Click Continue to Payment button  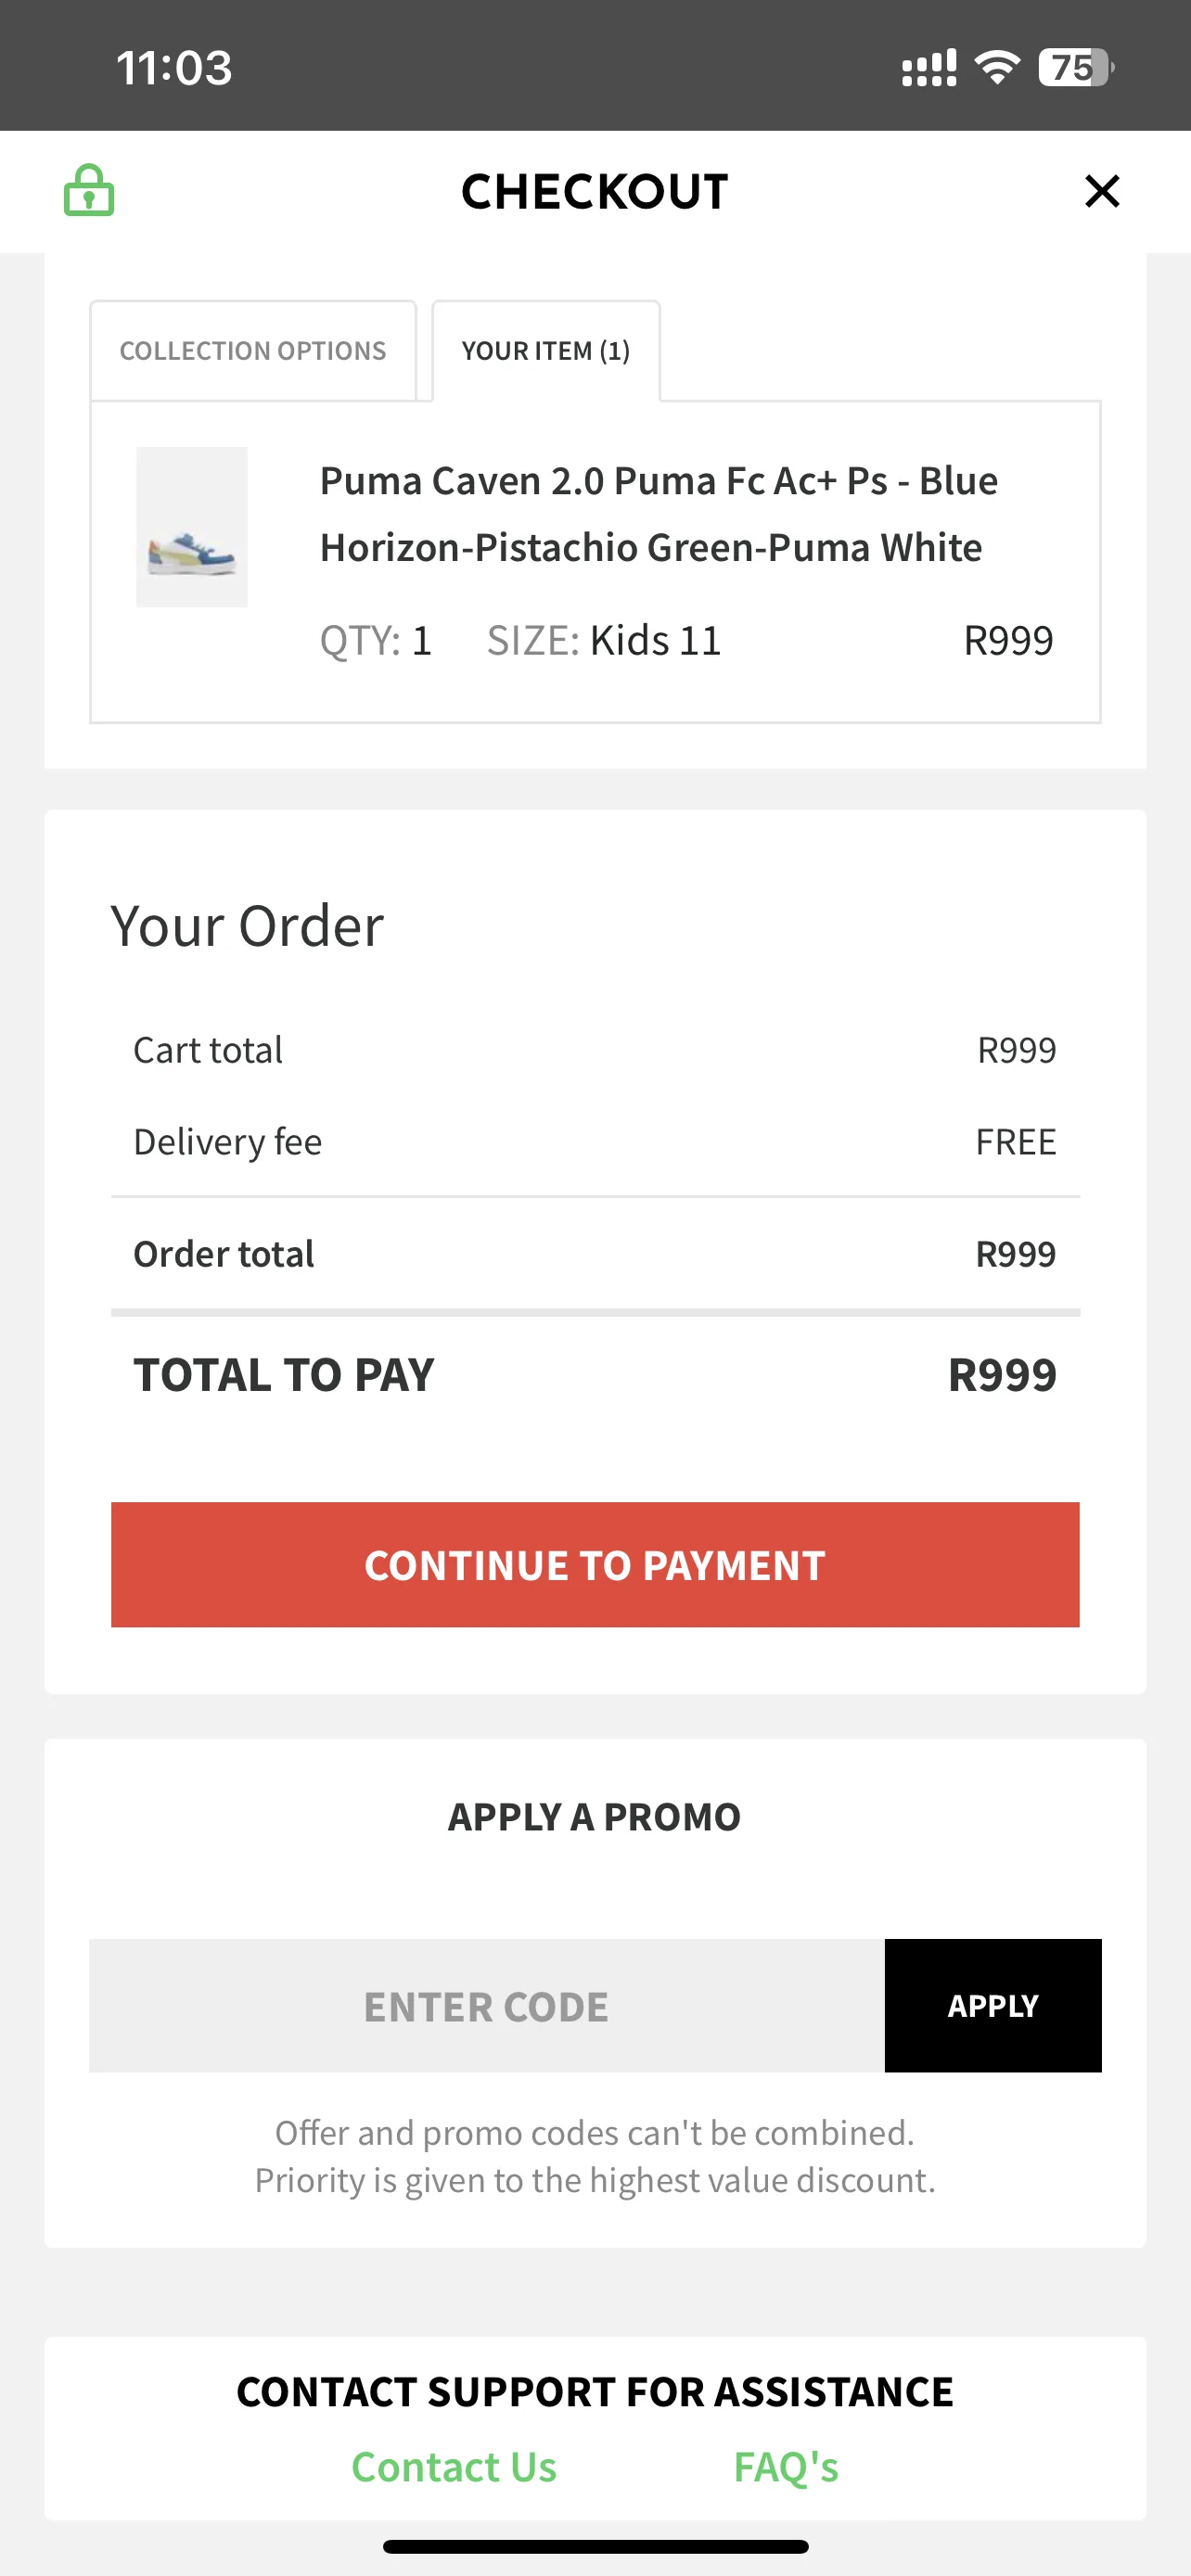point(595,1564)
